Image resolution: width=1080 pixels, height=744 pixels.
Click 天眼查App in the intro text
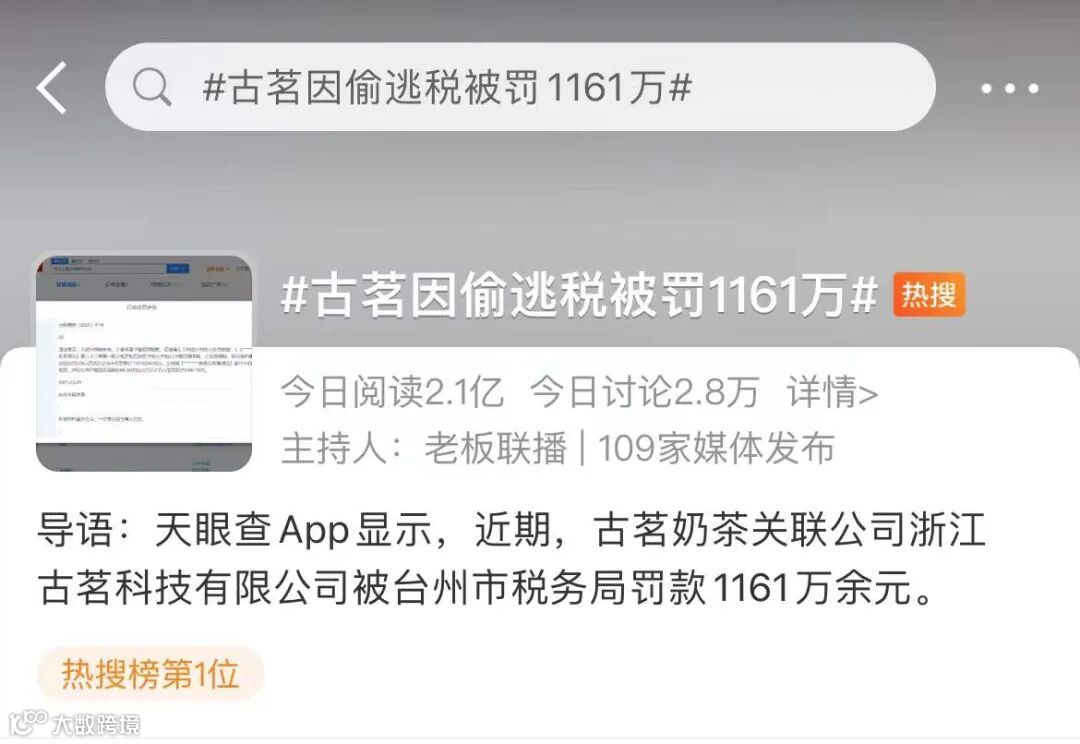click(252, 530)
